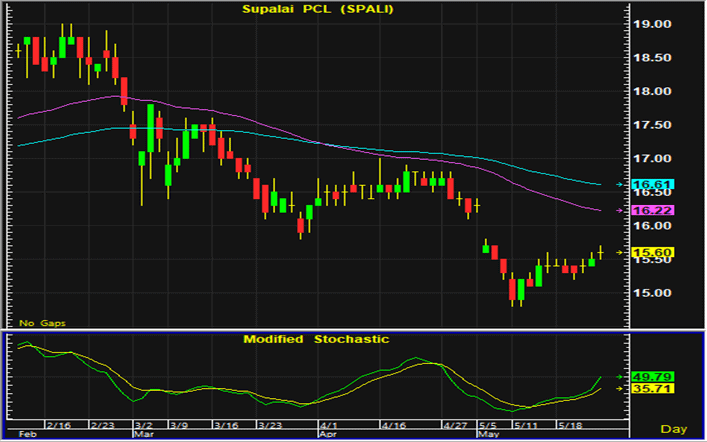Click the Mar month label
Image resolution: width=707 pixels, height=442 pixels.
coord(145,434)
